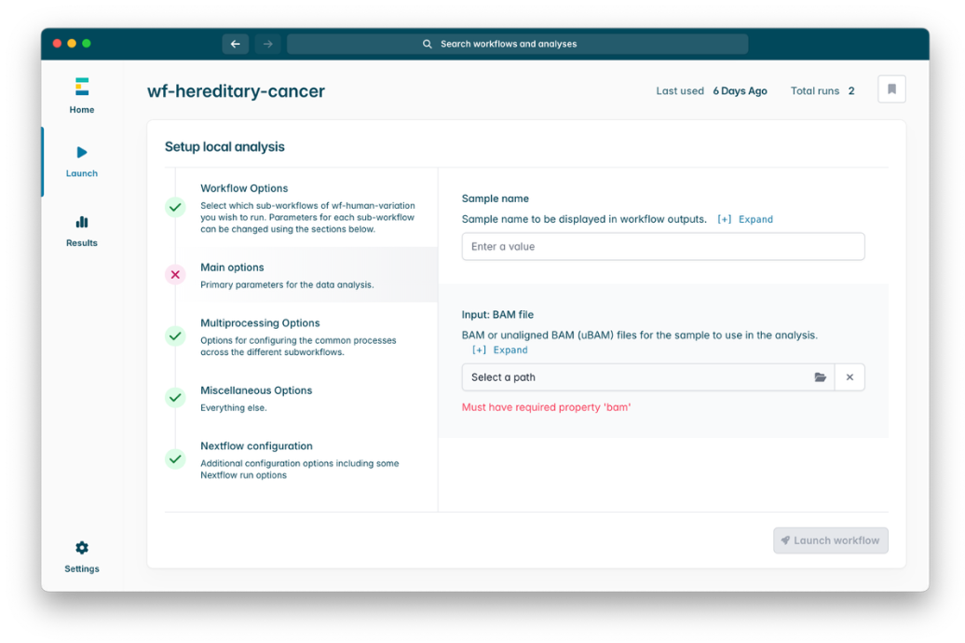Screen dimensions: 965x643
Task: Click the '6 Days Ago' last used value
Action: pyautogui.click(x=740, y=91)
